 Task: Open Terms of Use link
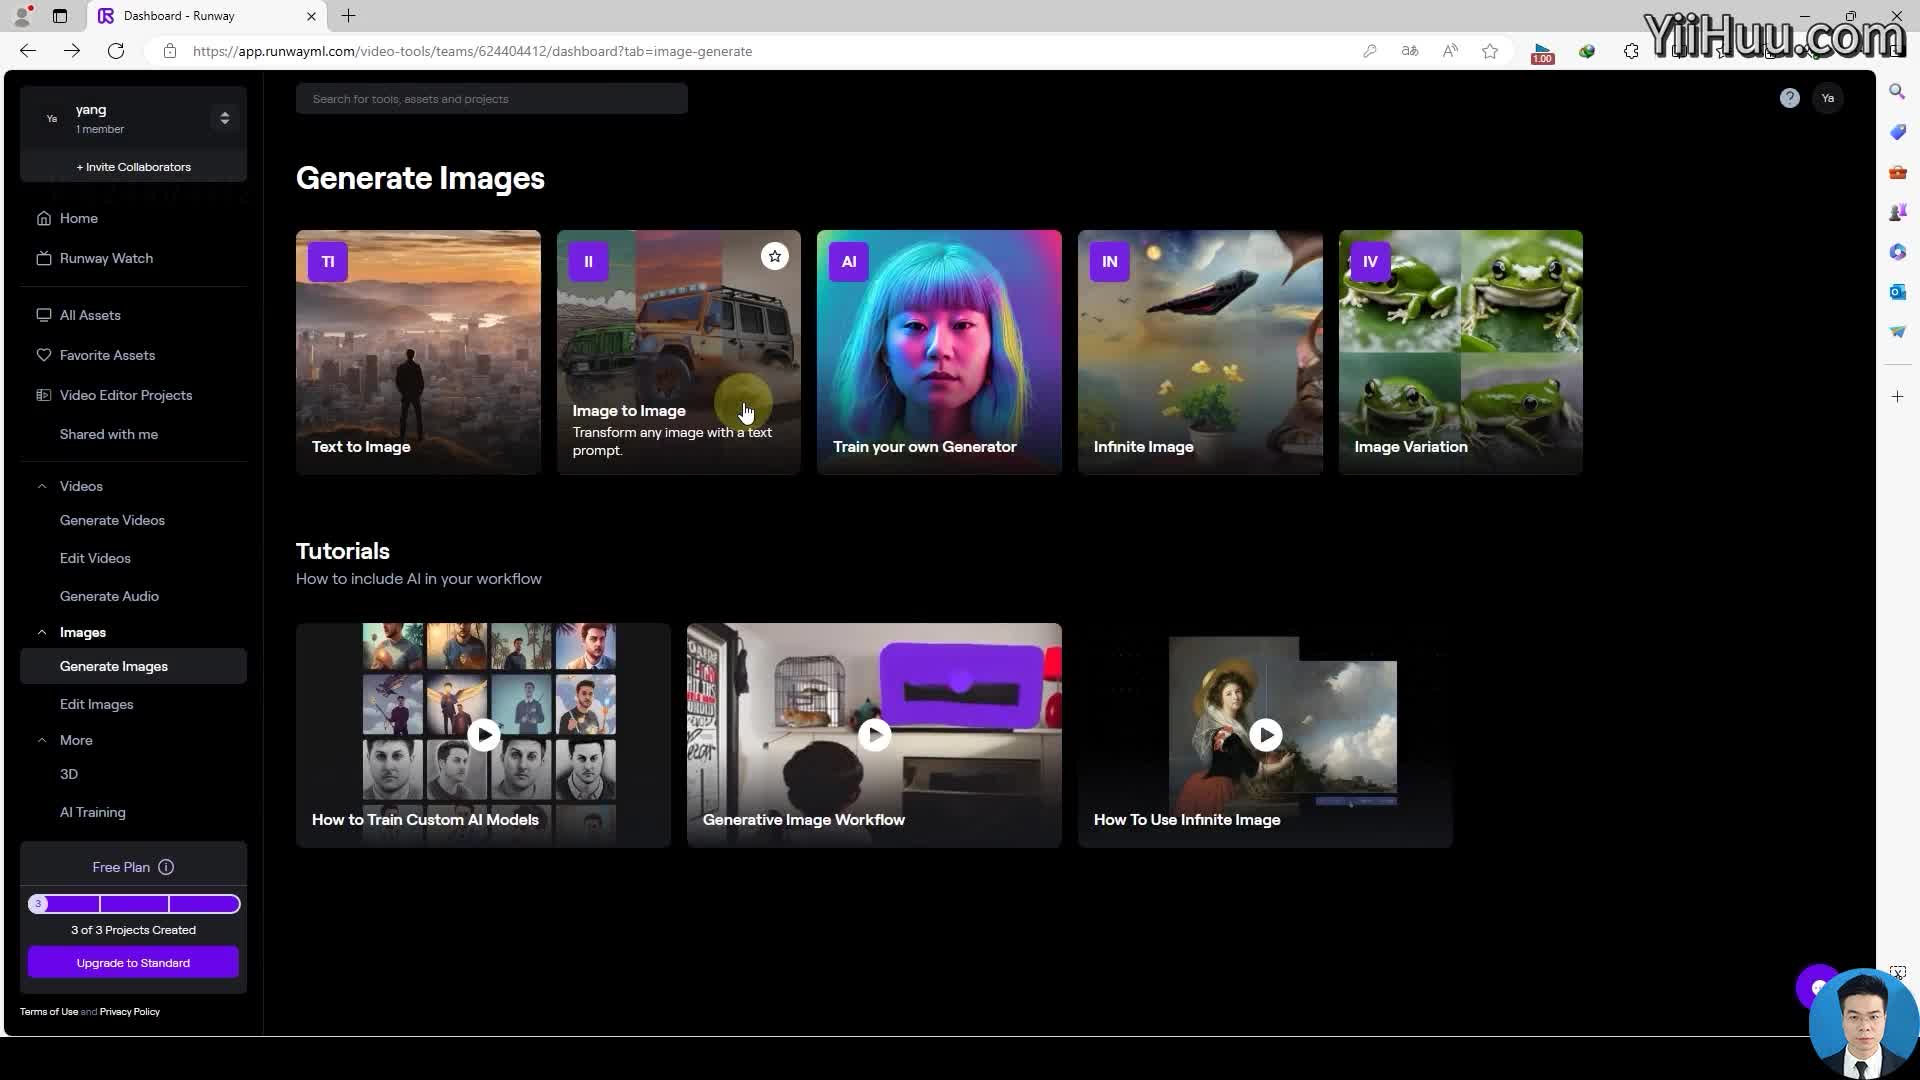49,1012
